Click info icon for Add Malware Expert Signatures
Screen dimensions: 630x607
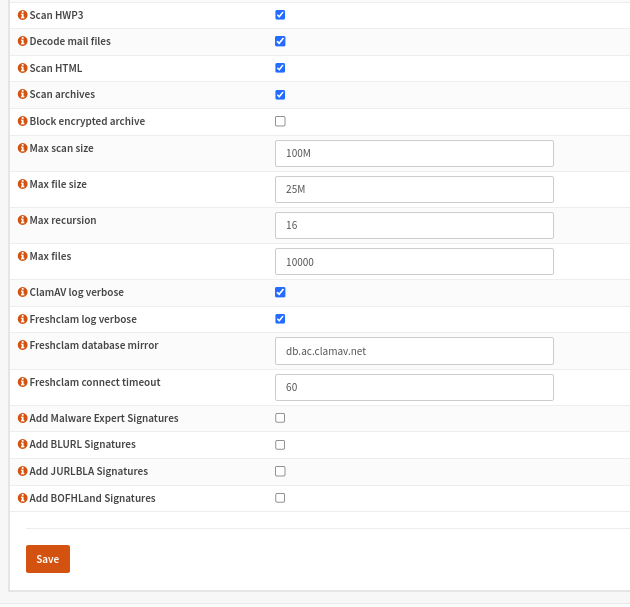pos(22,418)
